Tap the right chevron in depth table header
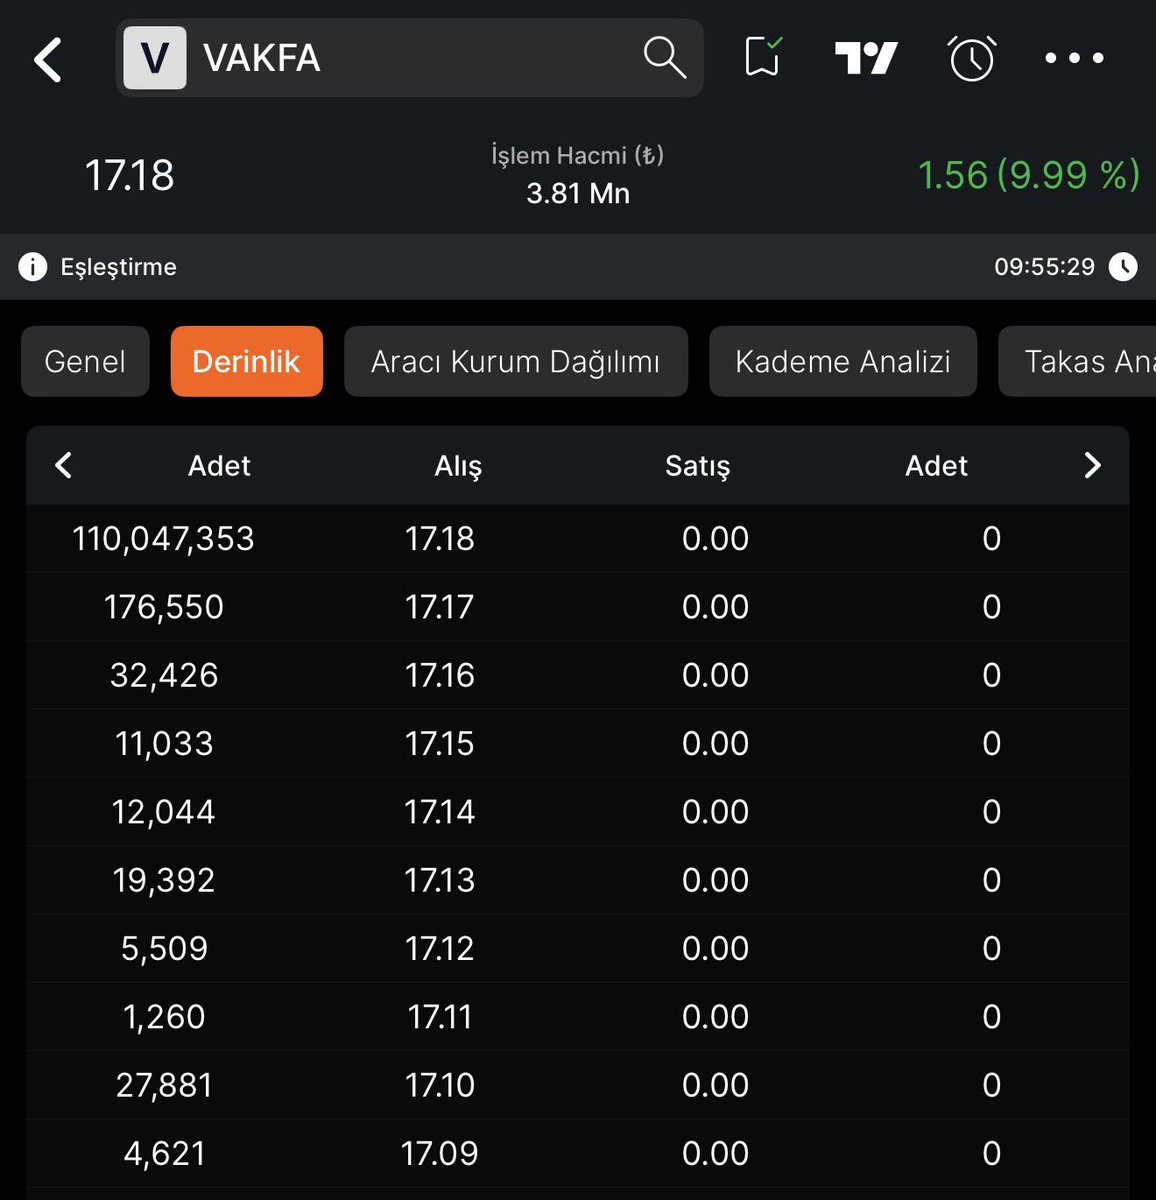The width and height of the screenshot is (1156, 1200). 1092,465
